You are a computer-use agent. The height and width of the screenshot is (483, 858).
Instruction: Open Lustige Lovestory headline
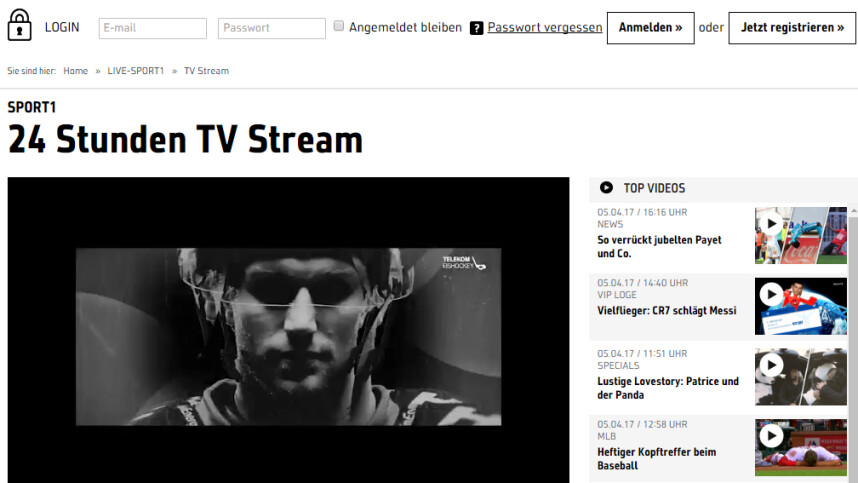click(668, 388)
